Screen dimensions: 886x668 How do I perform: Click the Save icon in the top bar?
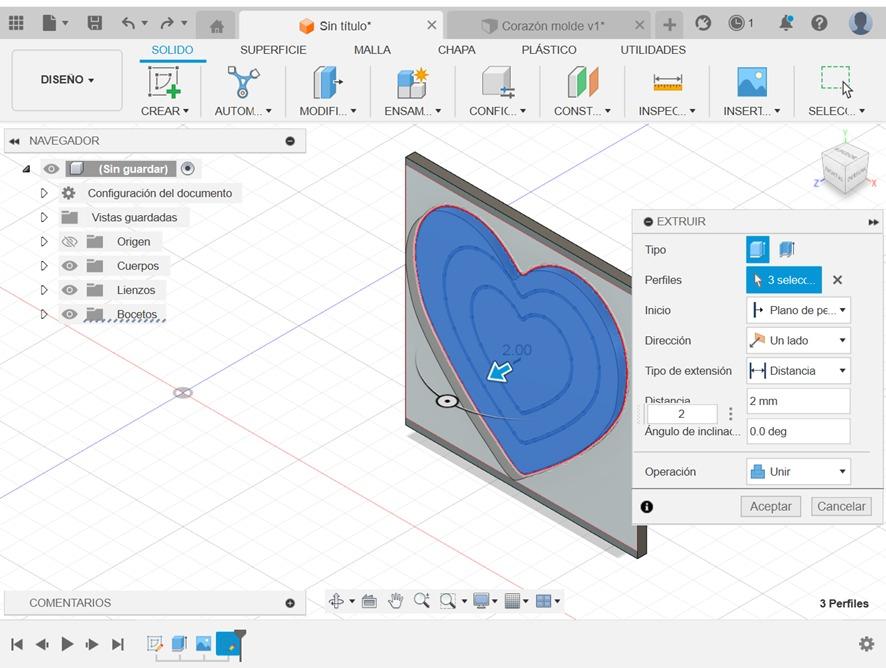point(95,23)
